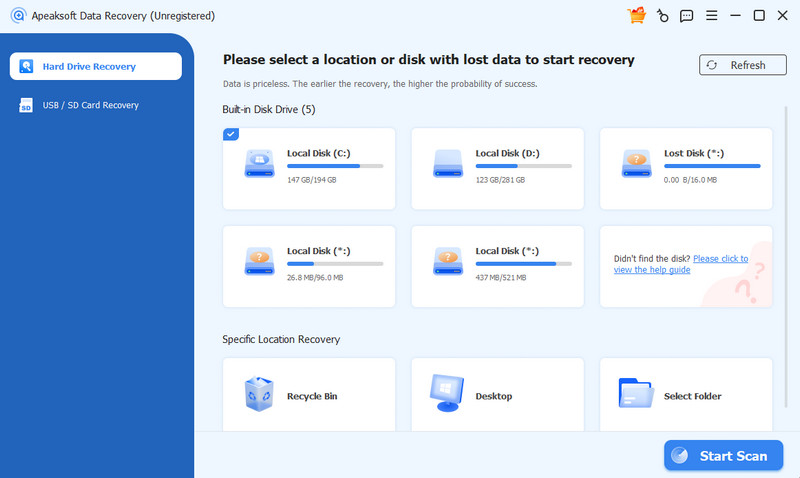800x478 pixels.
Task: Uncheck the Local Disk (C:) checkbox
Action: (x=231, y=134)
